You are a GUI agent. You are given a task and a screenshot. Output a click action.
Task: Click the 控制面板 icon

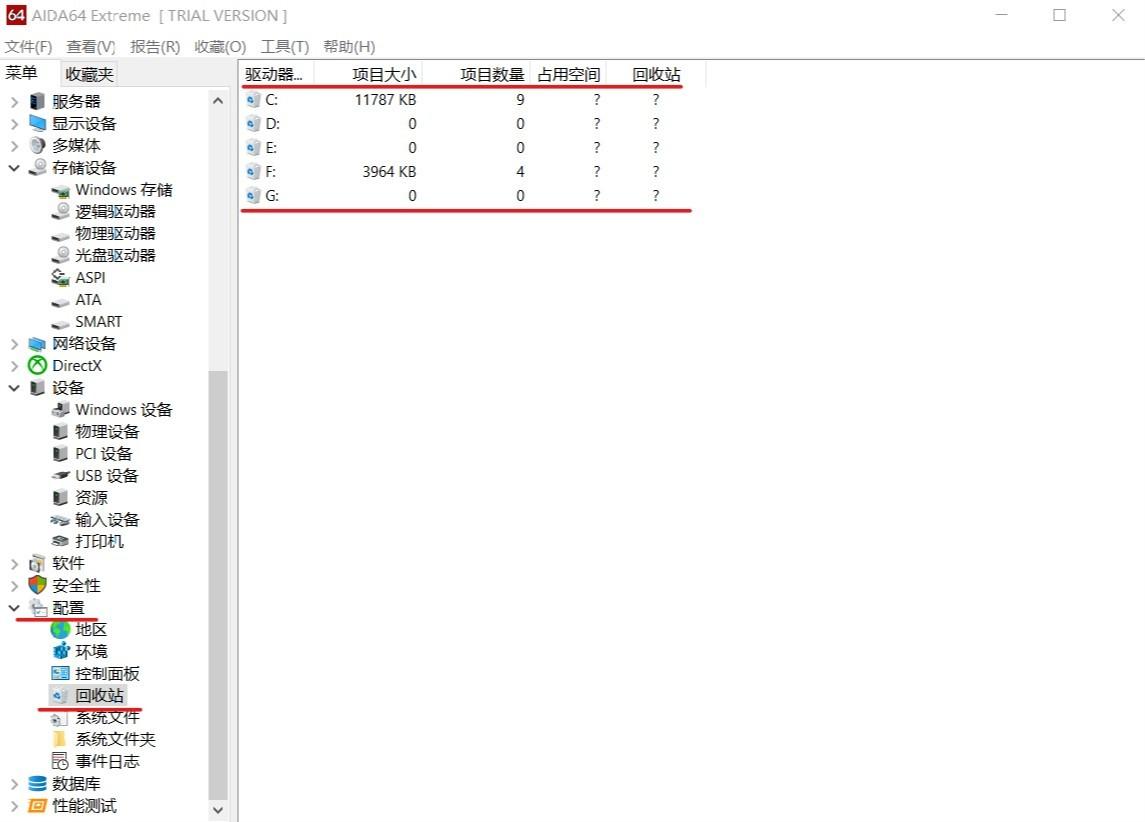(x=61, y=673)
